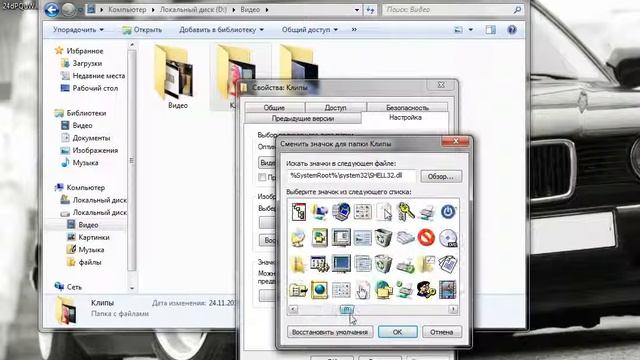Choose the stack of documents icon
Screen dimensions: 640x360
(447, 264)
